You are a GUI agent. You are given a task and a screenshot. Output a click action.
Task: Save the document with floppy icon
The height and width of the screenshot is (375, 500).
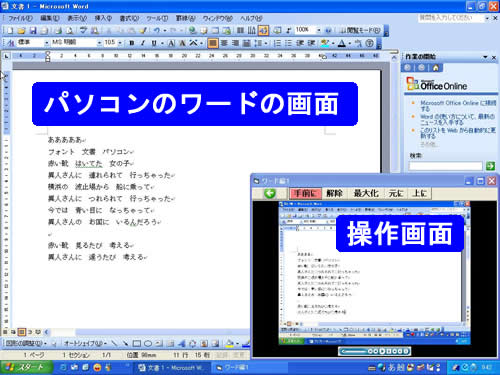tap(33, 31)
